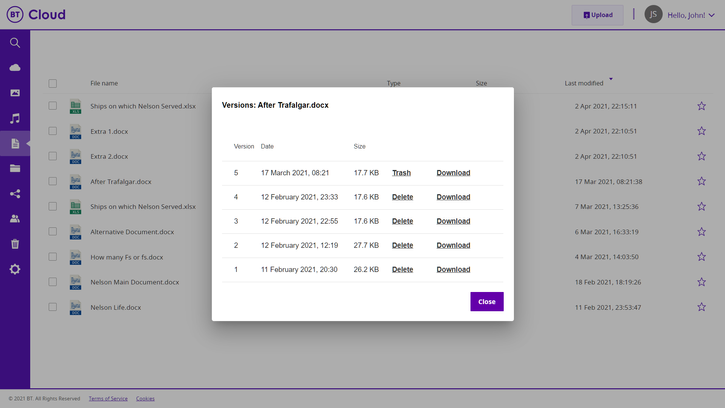The height and width of the screenshot is (408, 725).
Task: Trash version 5 of the document
Action: [x=401, y=173]
